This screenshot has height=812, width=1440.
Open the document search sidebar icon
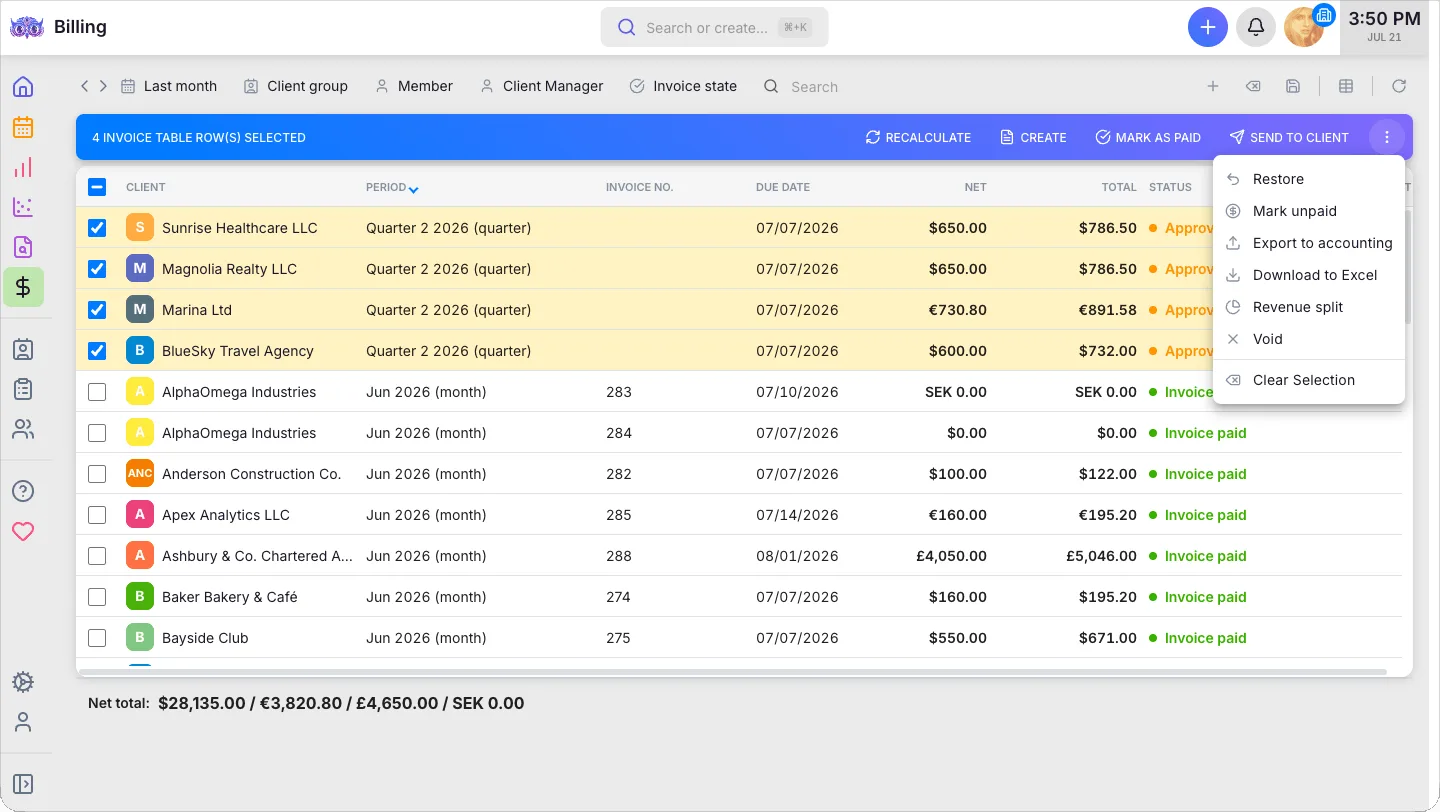(x=23, y=247)
